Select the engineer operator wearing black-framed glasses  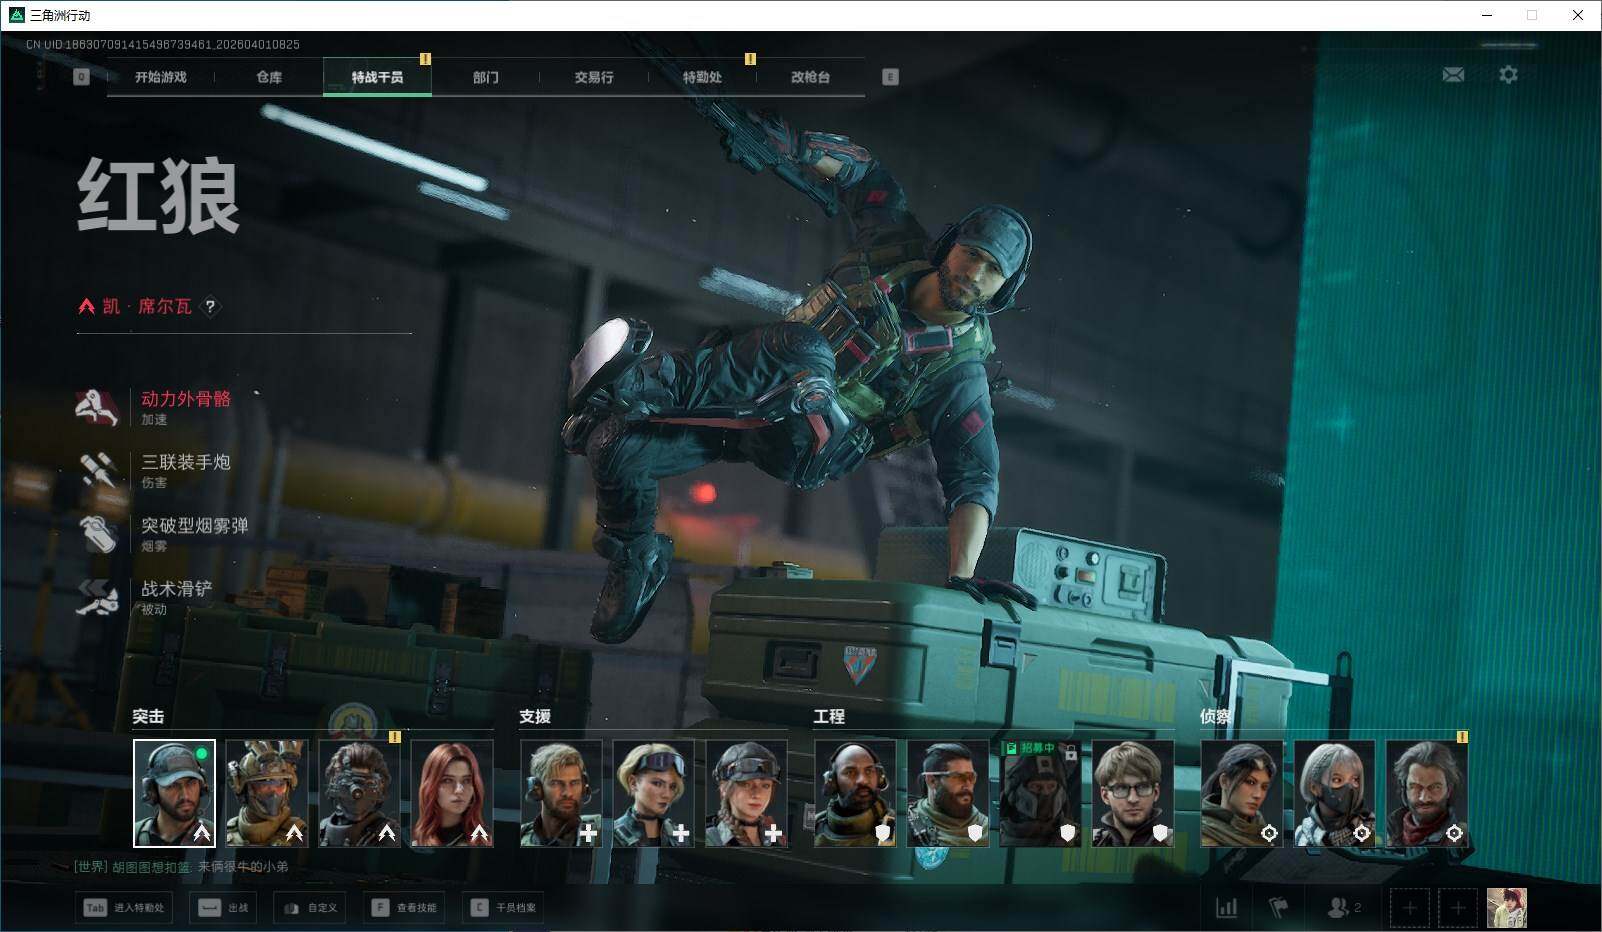[1133, 794]
